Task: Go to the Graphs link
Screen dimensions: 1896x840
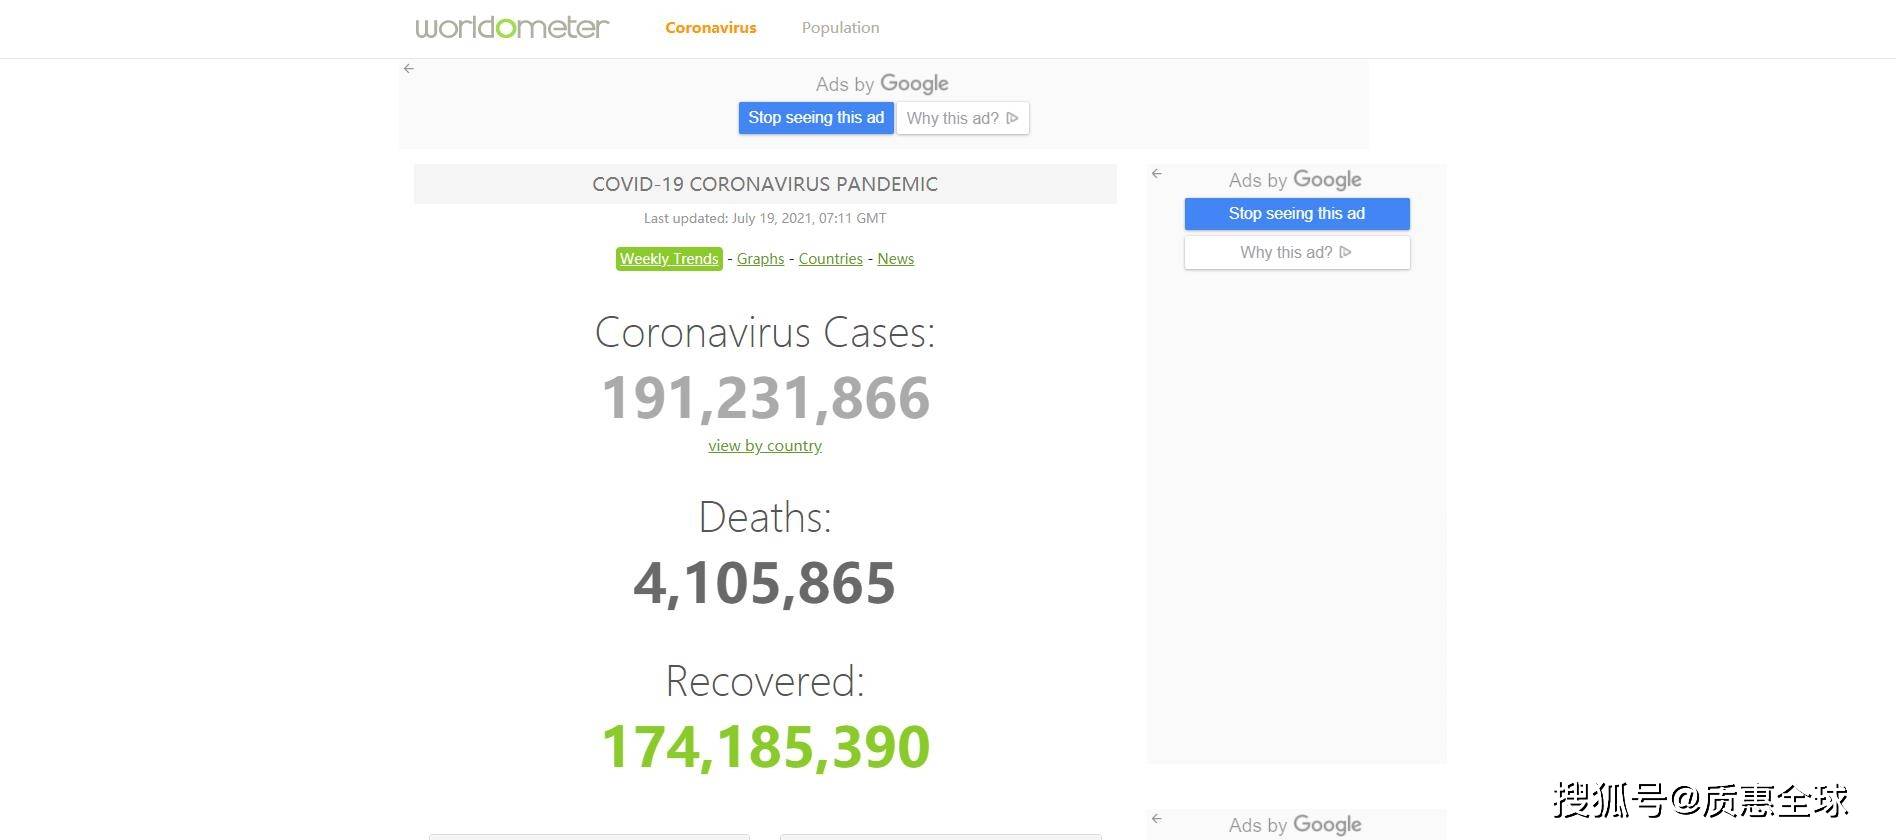Action: pyautogui.click(x=760, y=259)
